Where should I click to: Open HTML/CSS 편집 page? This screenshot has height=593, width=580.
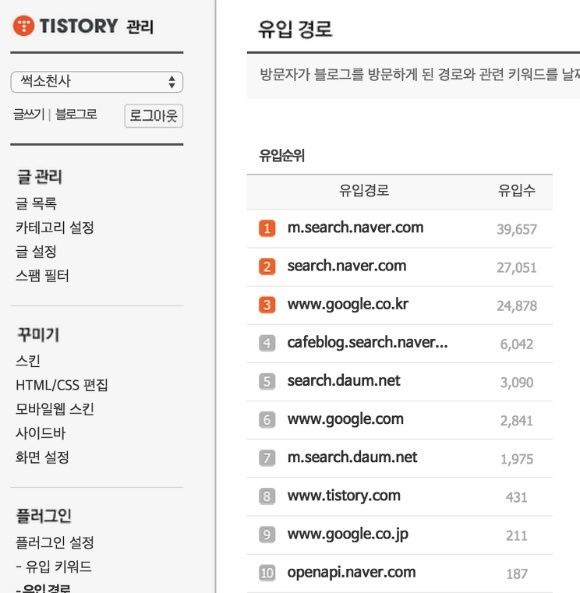(62, 385)
